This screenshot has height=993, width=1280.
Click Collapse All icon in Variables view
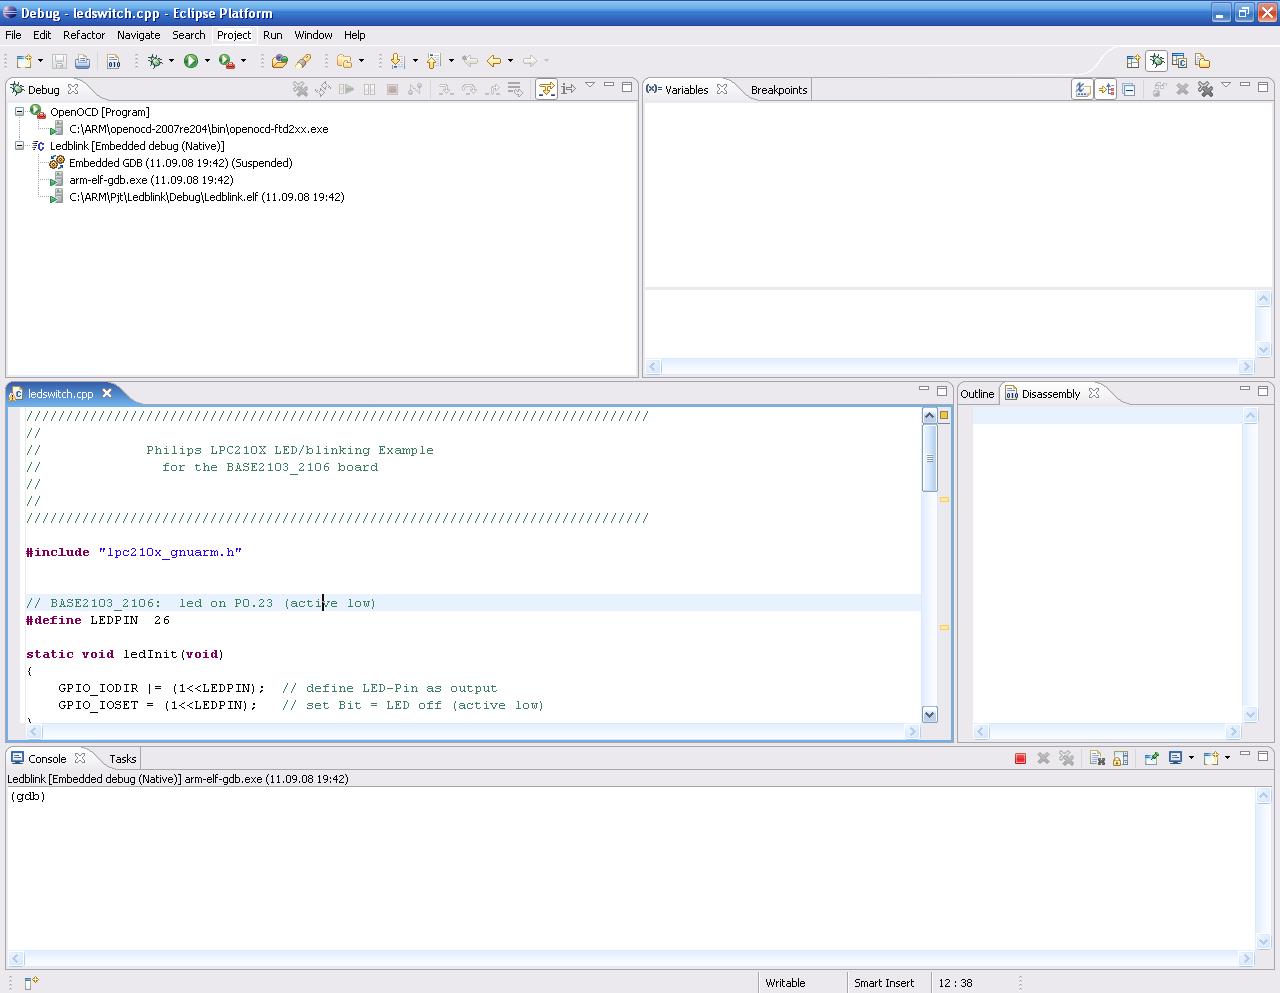click(1129, 90)
